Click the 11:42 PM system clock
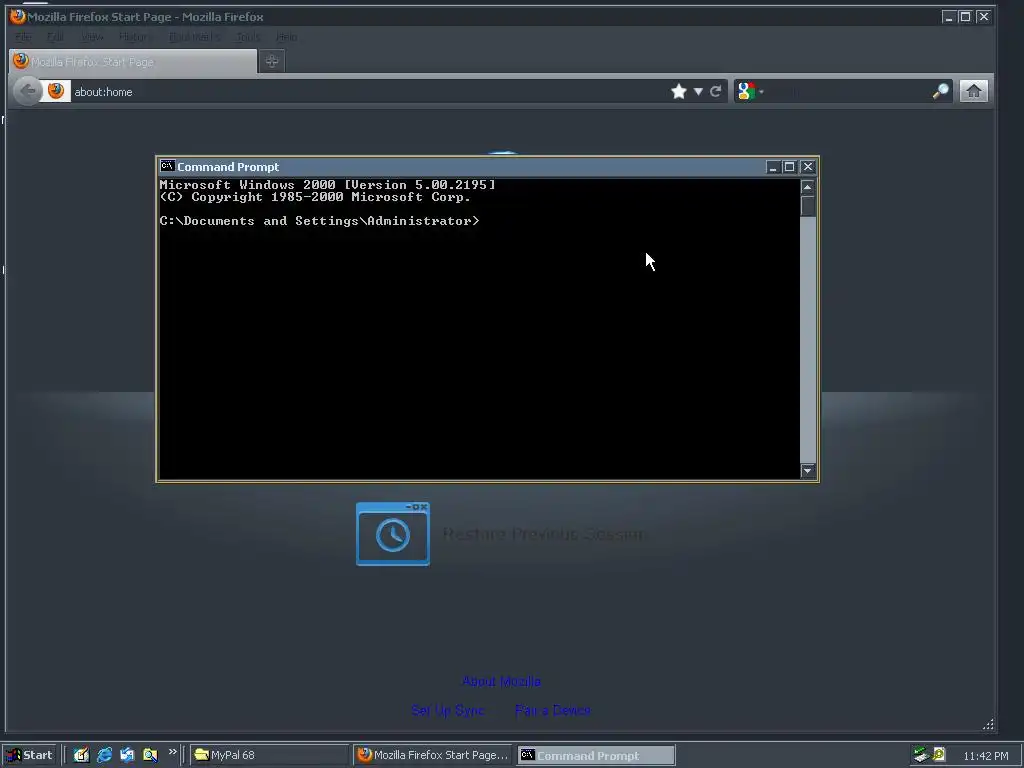Image resolution: width=1024 pixels, height=768 pixels. click(x=986, y=756)
